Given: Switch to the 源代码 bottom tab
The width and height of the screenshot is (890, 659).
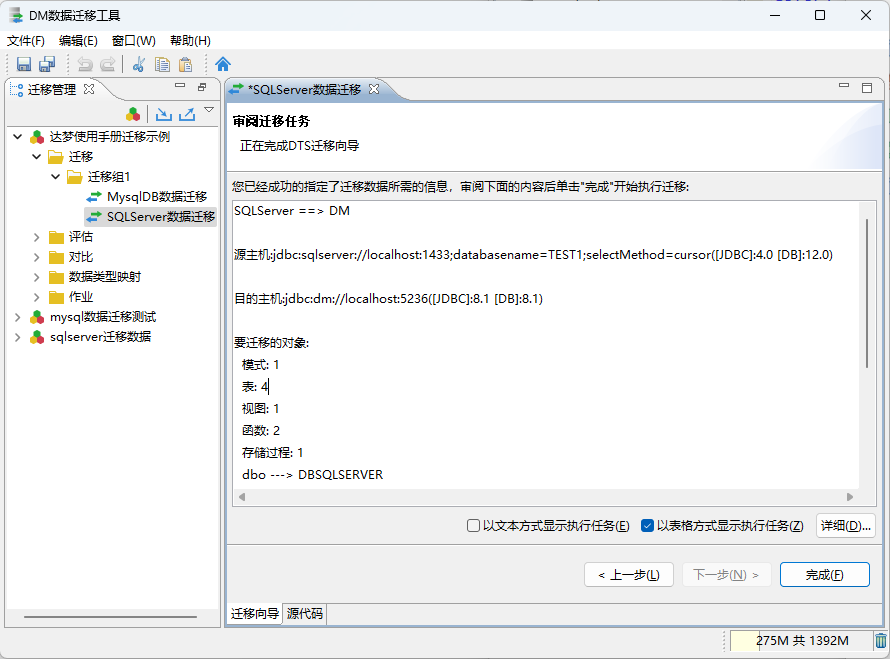Looking at the screenshot, I should click(305, 614).
